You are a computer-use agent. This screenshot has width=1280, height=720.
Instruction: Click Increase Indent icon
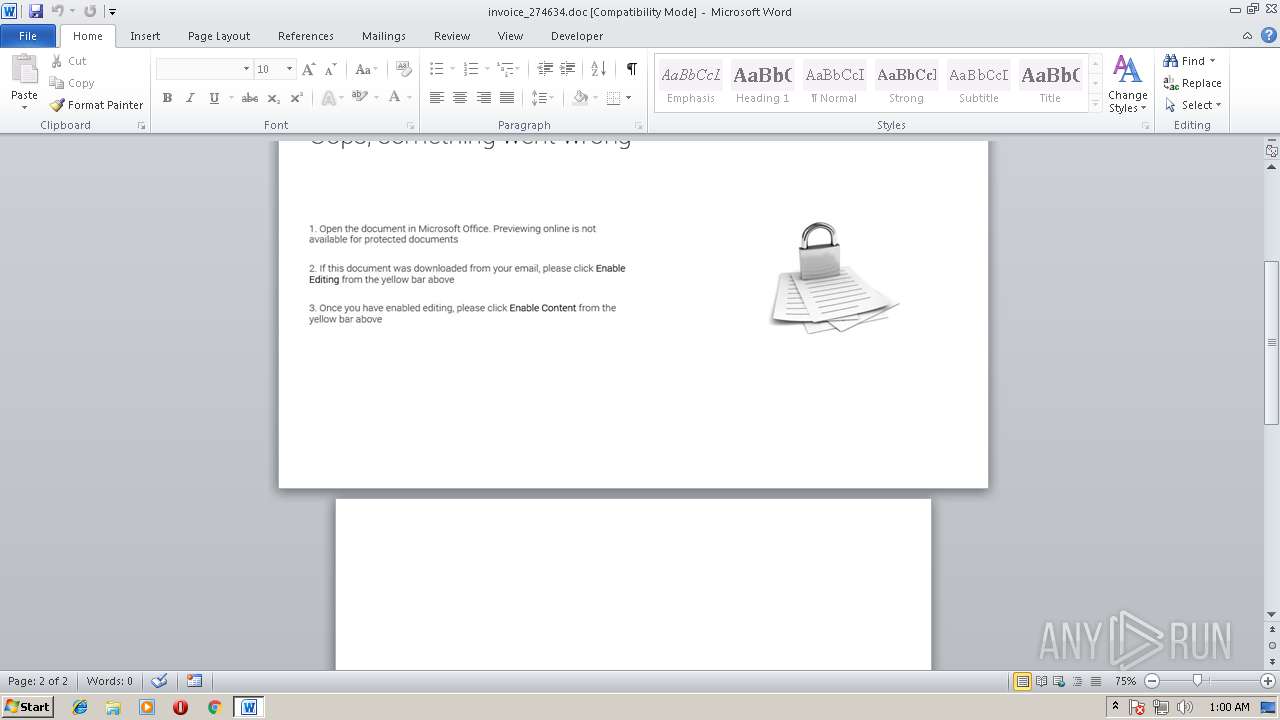pyautogui.click(x=567, y=69)
